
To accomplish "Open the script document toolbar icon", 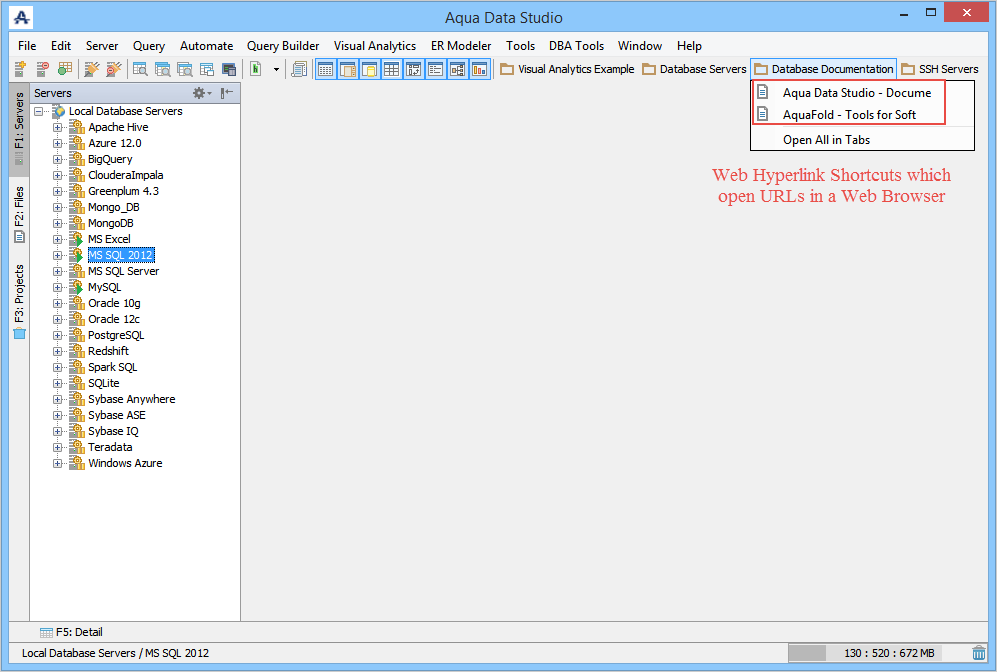I will click(x=299, y=69).
